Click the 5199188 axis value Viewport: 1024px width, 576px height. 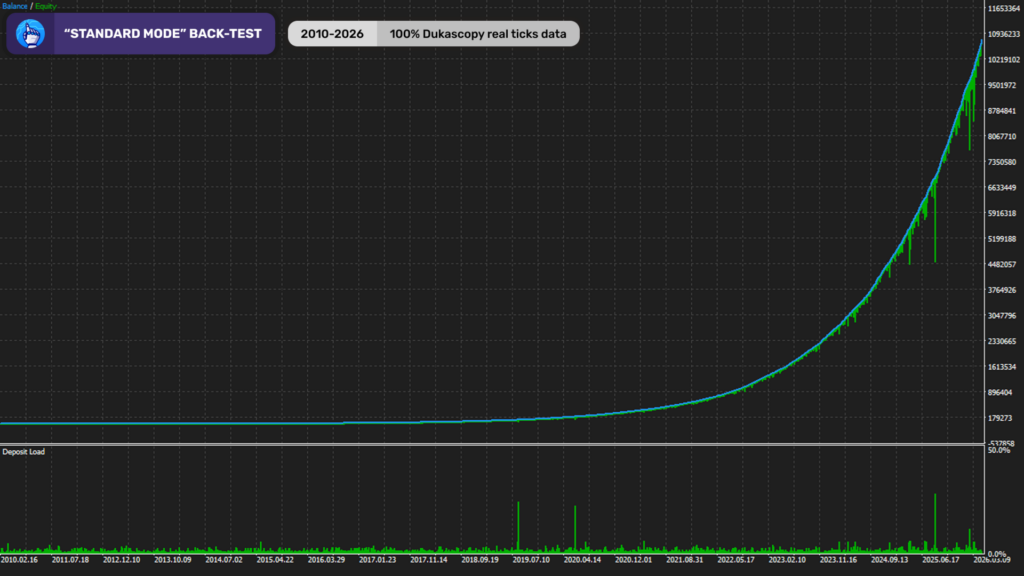point(1004,239)
